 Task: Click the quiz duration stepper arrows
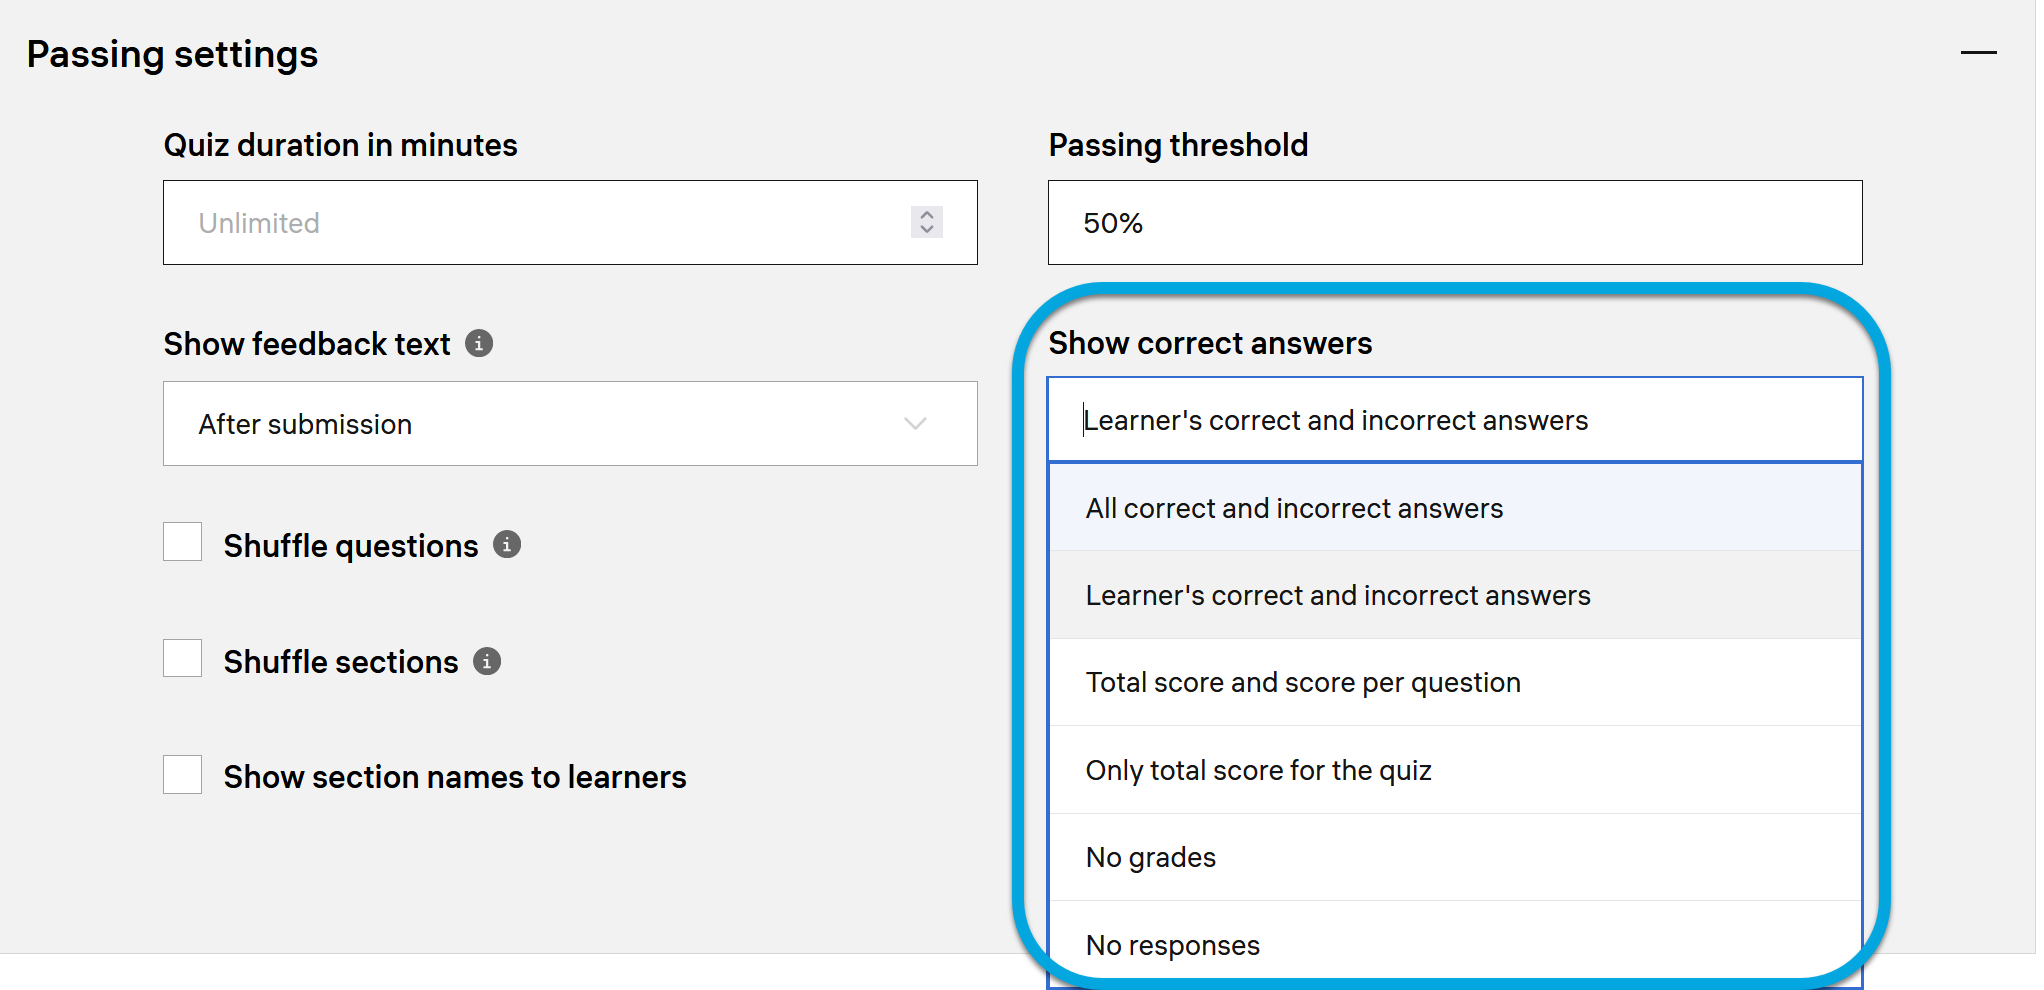pos(927,222)
